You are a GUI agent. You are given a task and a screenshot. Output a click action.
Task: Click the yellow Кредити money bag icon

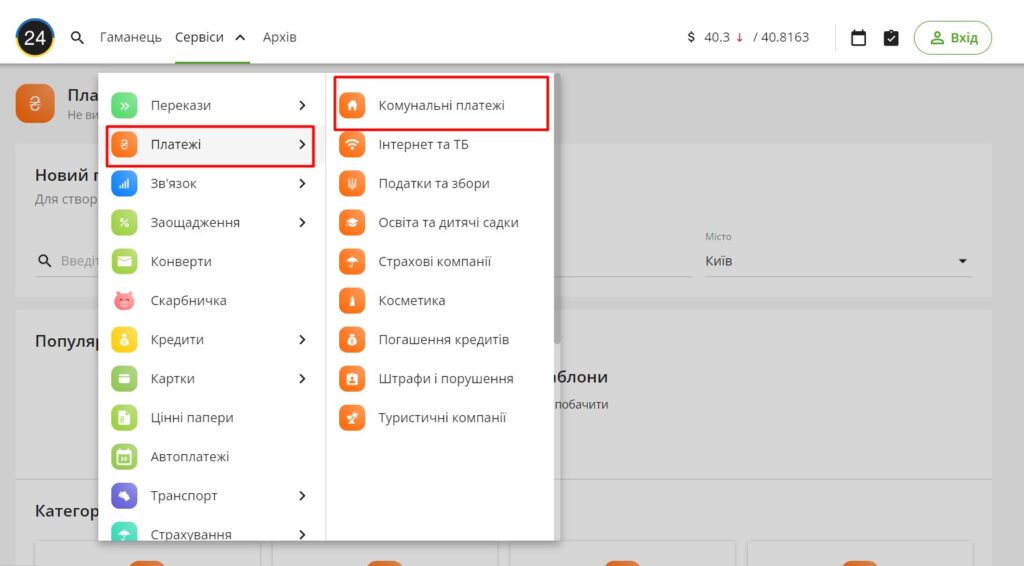(124, 339)
